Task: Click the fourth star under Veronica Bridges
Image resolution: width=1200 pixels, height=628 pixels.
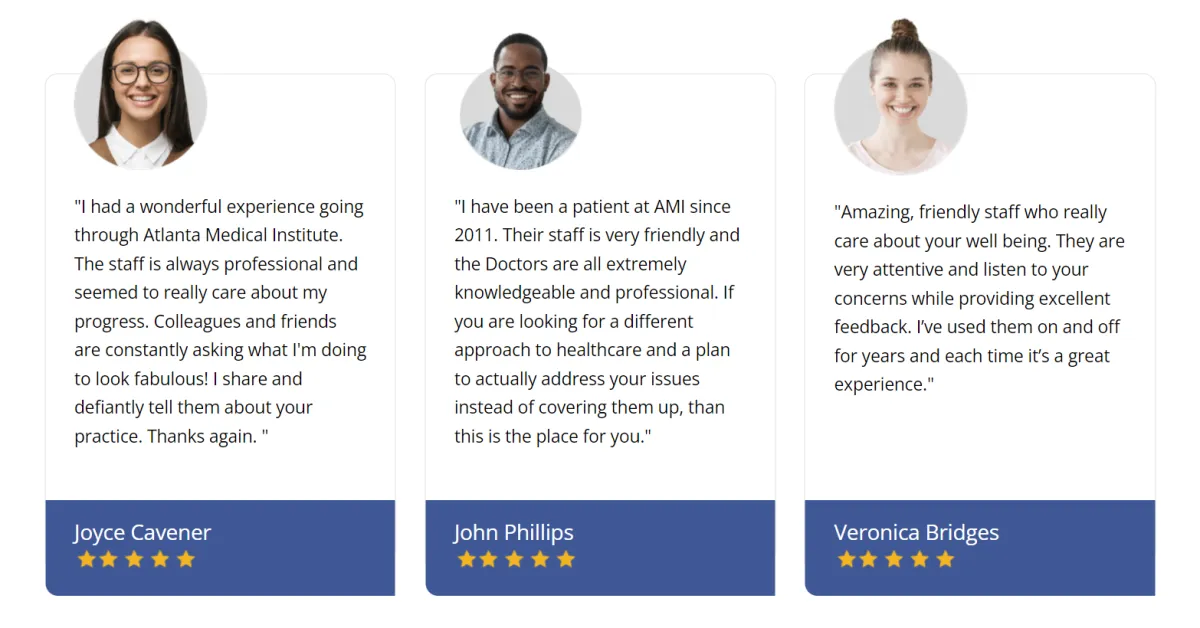Action: 920,559
